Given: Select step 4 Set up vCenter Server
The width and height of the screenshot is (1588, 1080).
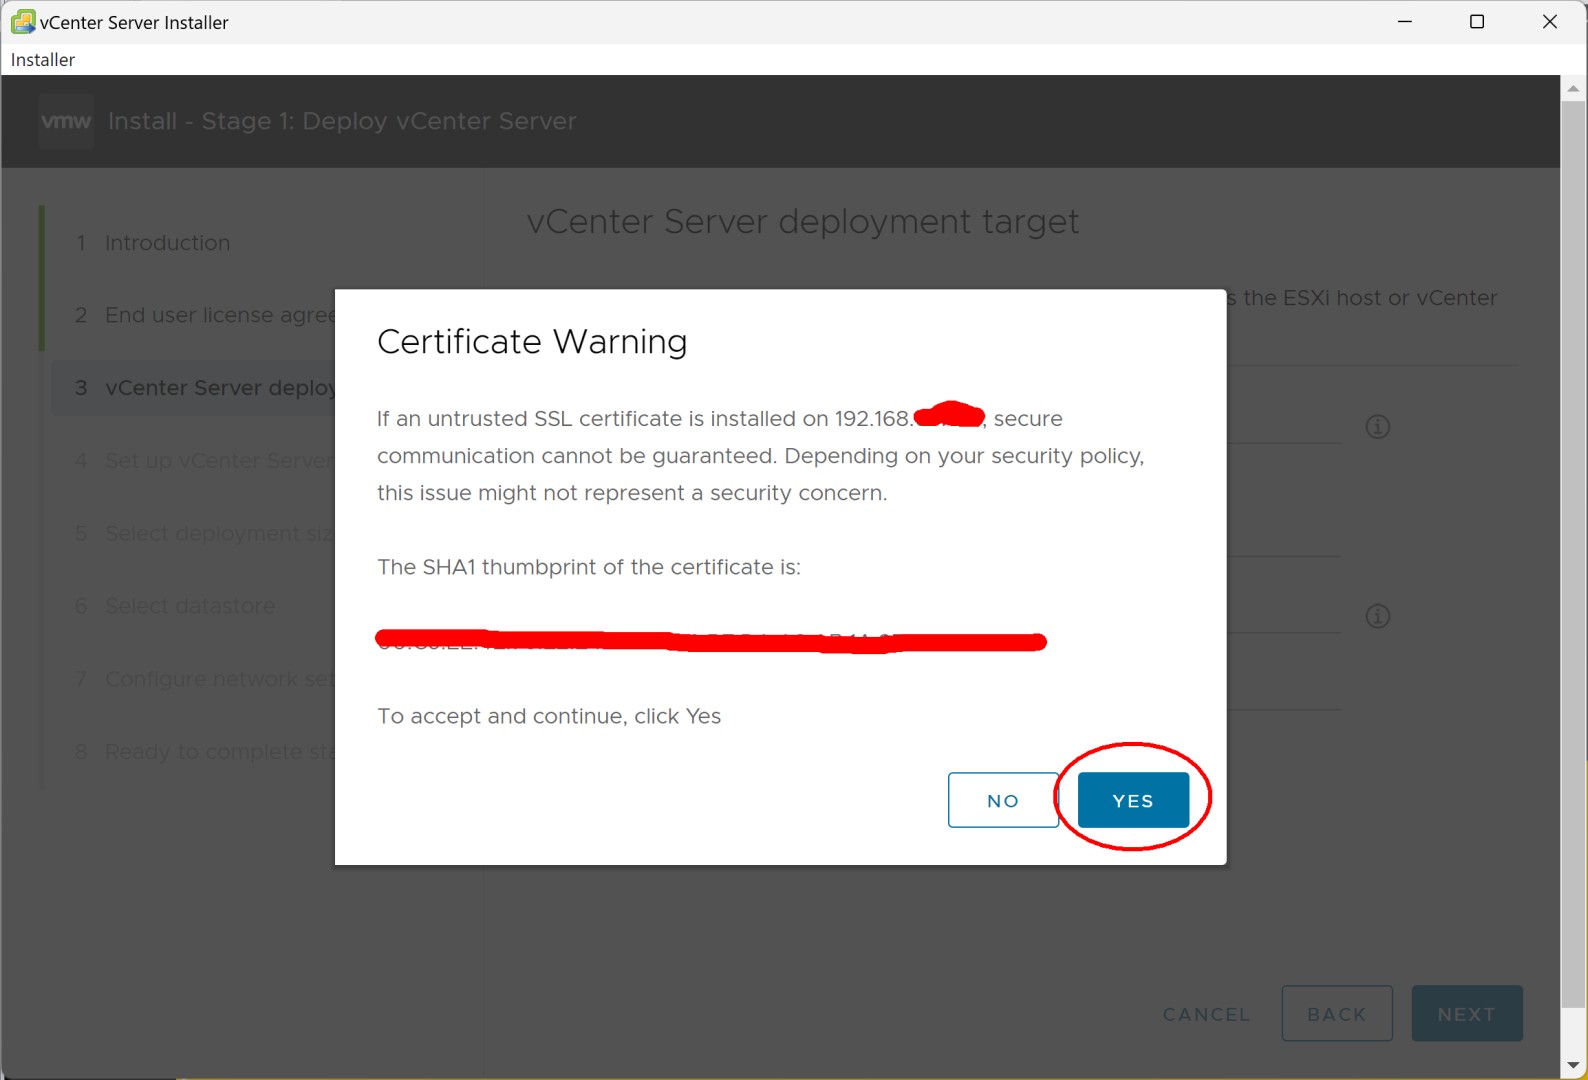Looking at the screenshot, I should 205,461.
